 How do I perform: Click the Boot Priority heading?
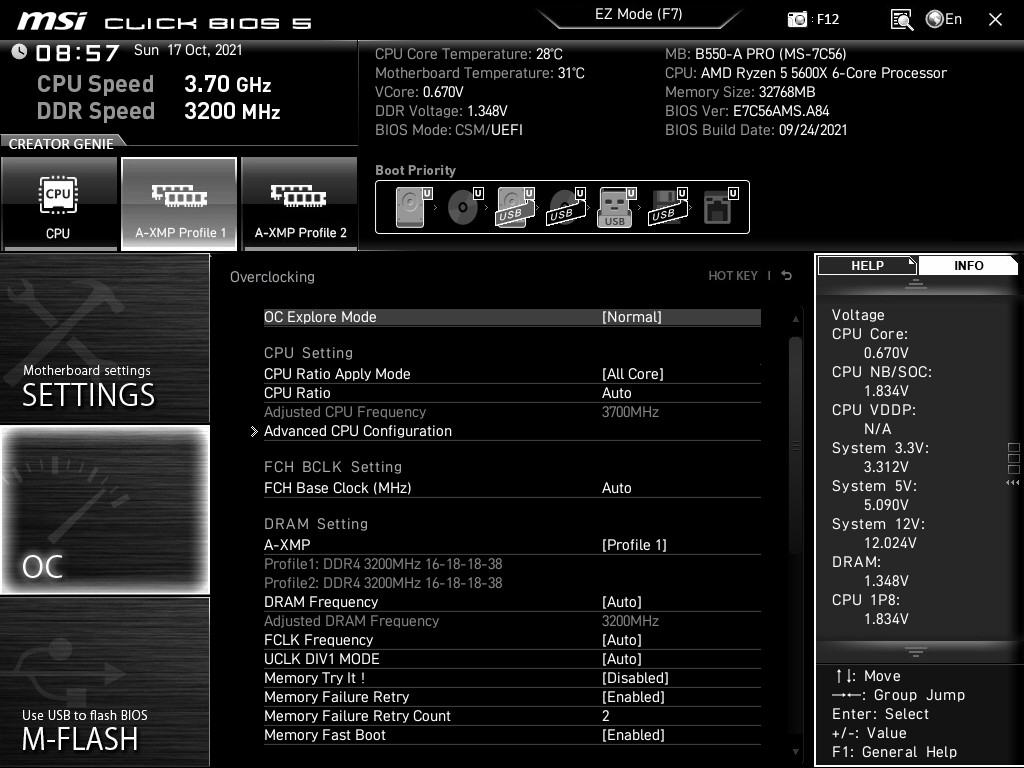[x=415, y=170]
